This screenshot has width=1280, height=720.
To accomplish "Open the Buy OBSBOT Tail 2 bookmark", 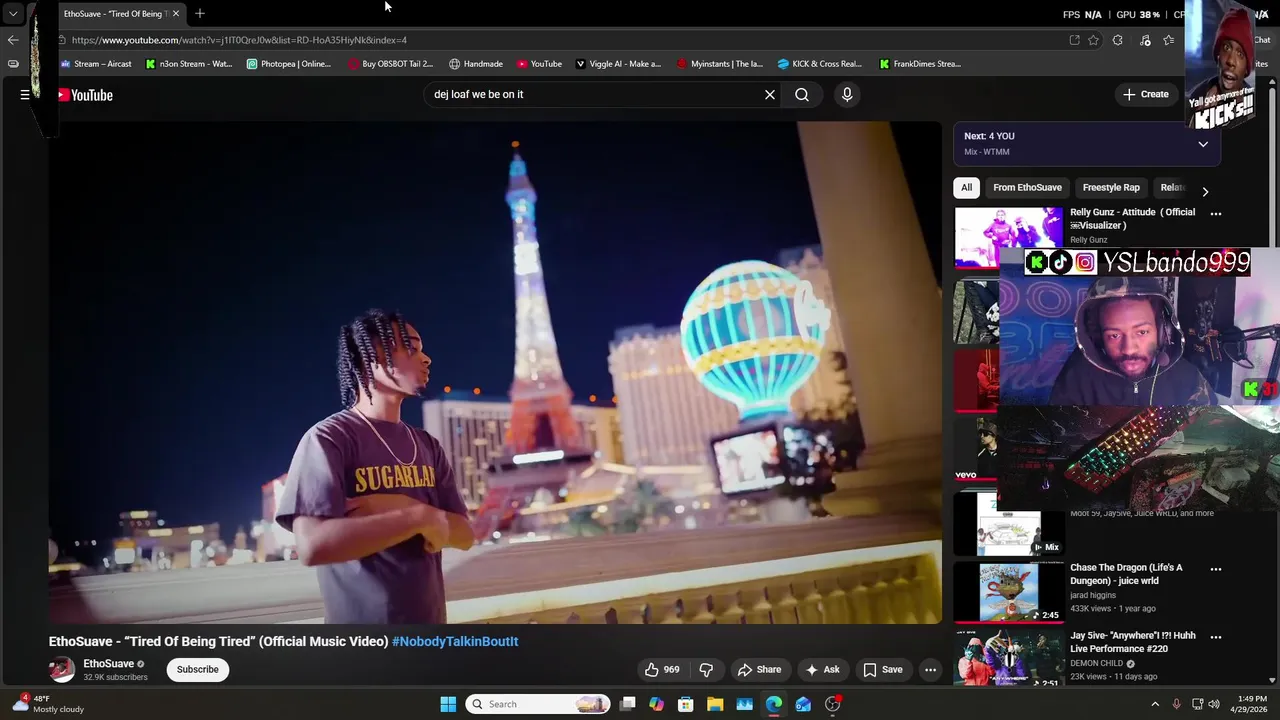I will [390, 64].
